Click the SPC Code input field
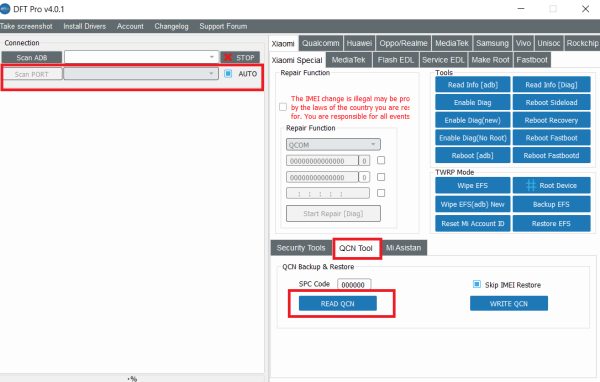Image resolution: width=600 pixels, height=382 pixels. click(354, 284)
